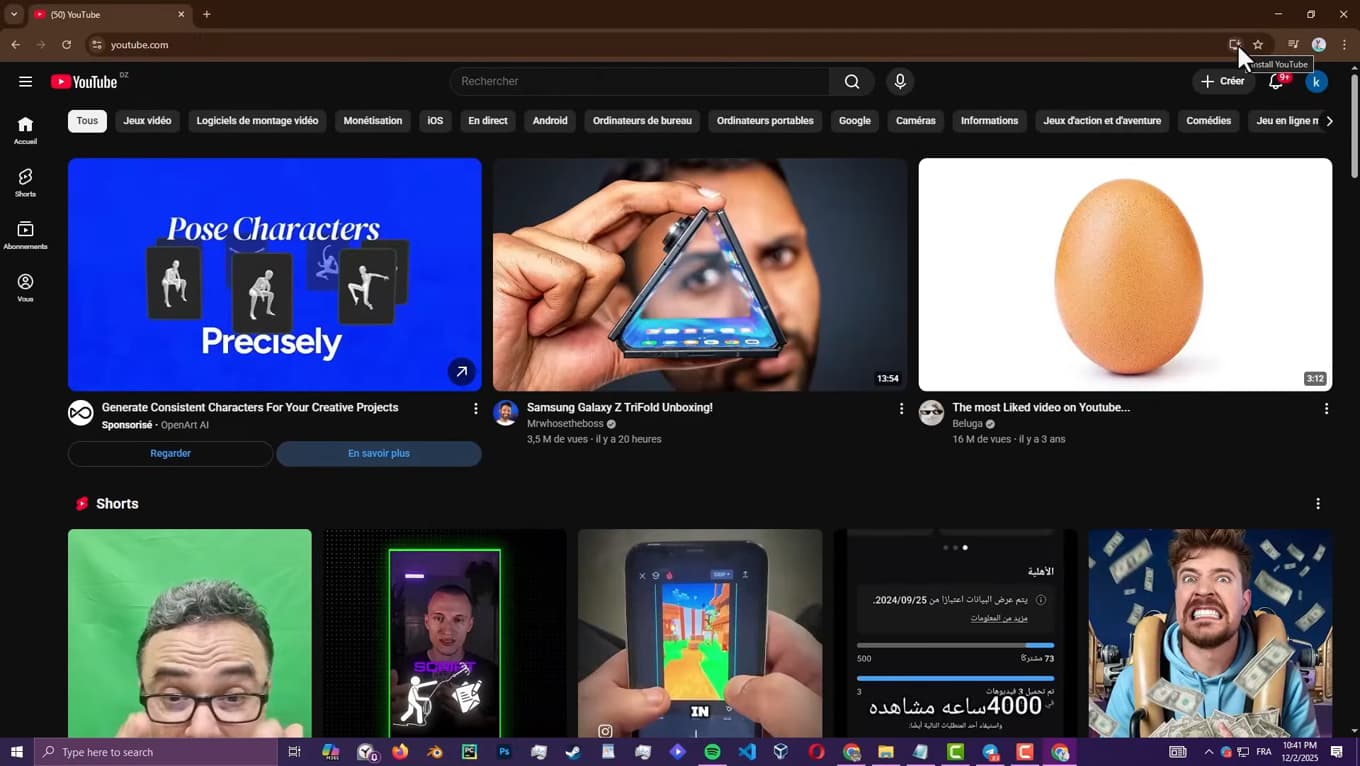Viewport: 1360px width, 766px height.
Task: Open Mrwhosetheboss channel avatar
Action: (506, 413)
